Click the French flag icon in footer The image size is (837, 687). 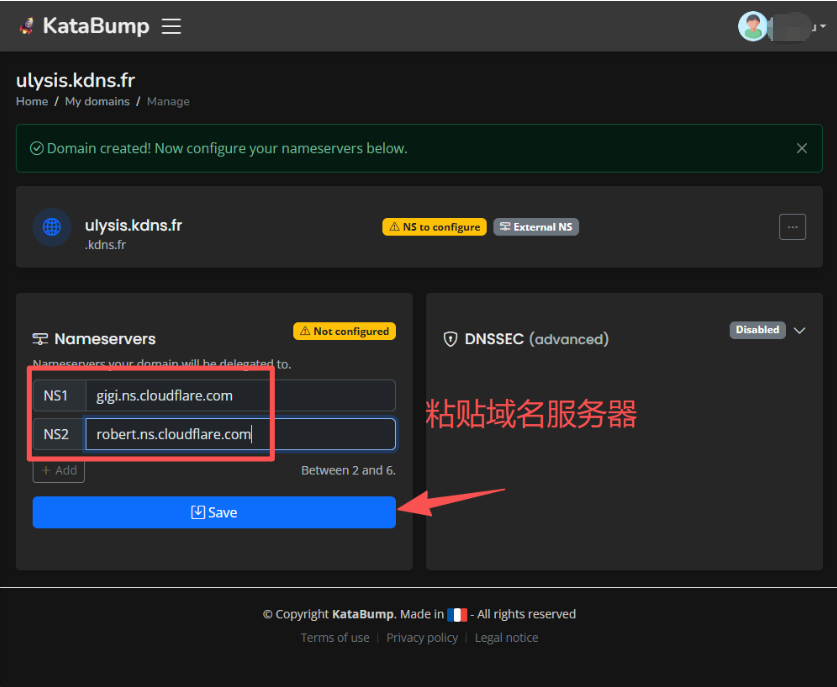[457, 615]
